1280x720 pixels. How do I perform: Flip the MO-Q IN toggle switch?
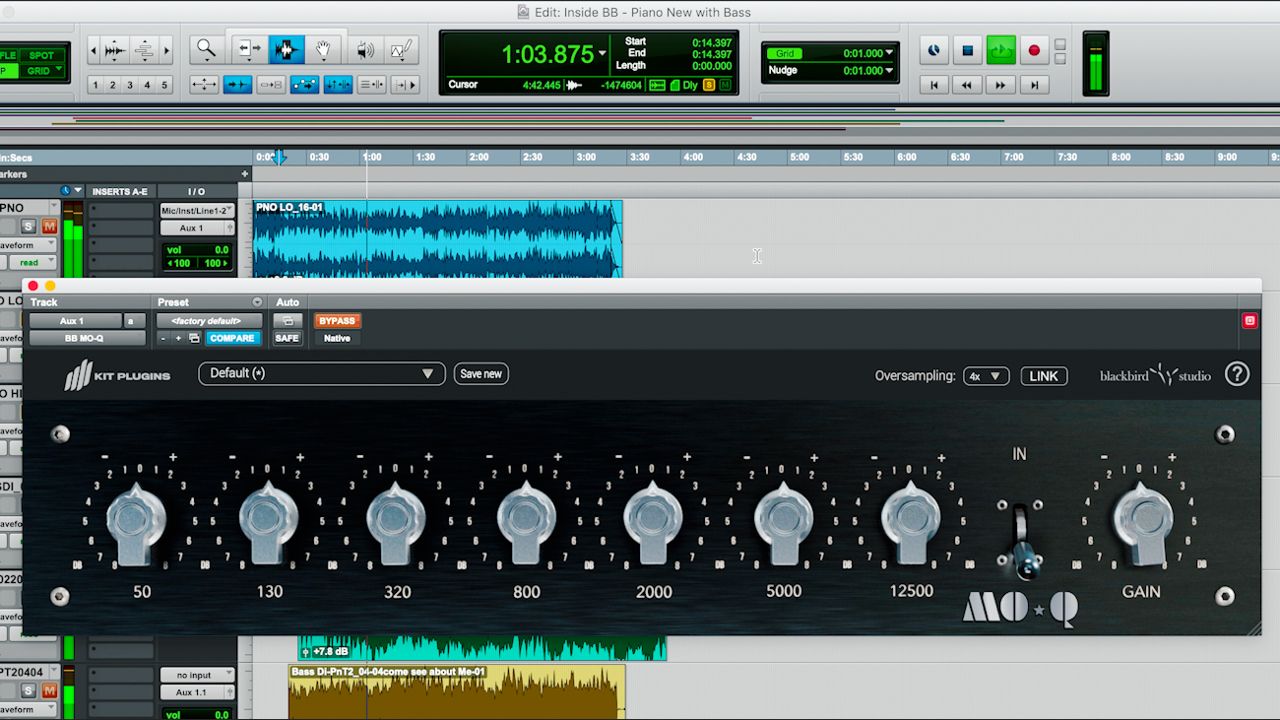click(1020, 540)
